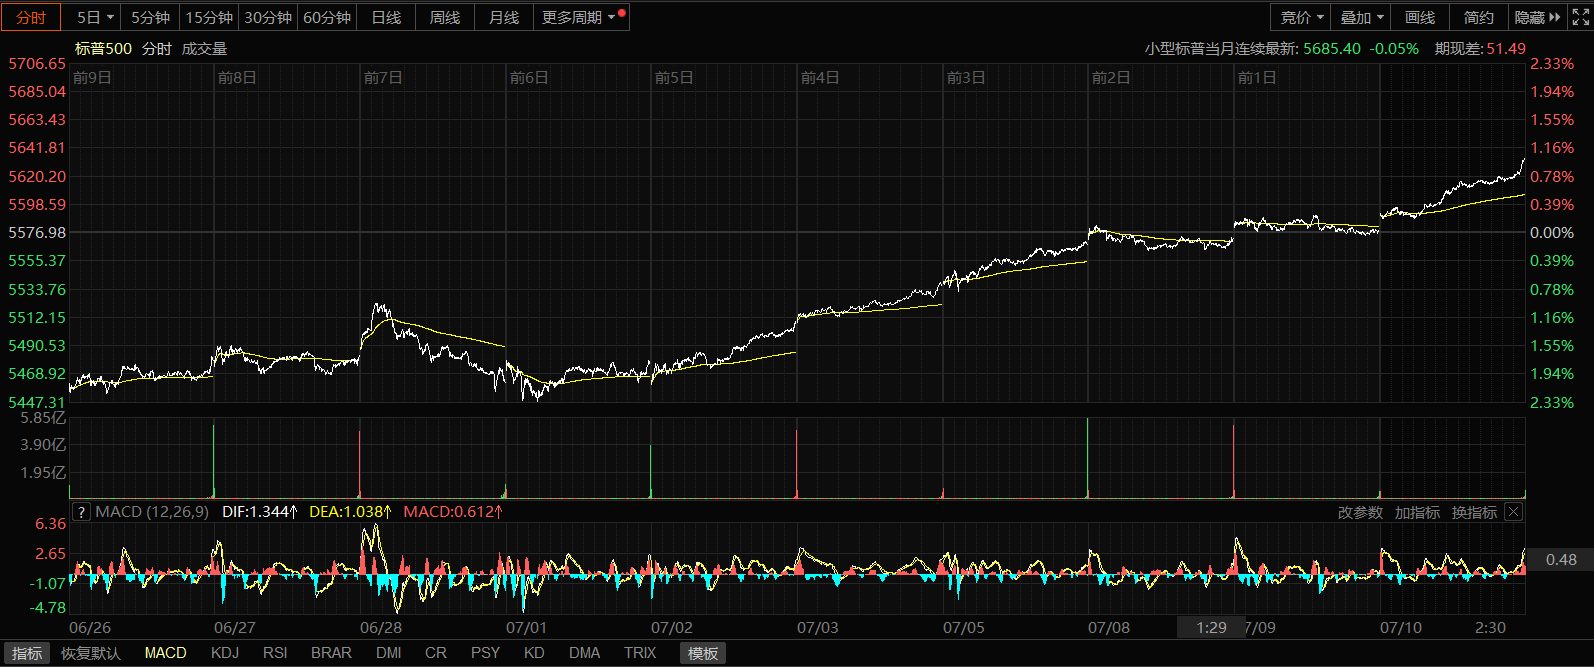Switch to 月线 monthly chart
The width and height of the screenshot is (1594, 667).
504,17
